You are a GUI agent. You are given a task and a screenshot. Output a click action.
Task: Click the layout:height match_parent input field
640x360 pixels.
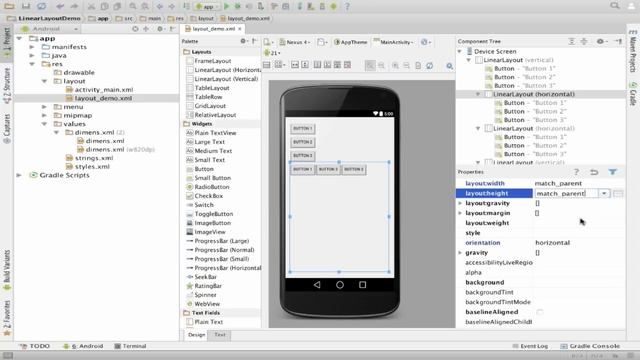point(566,193)
